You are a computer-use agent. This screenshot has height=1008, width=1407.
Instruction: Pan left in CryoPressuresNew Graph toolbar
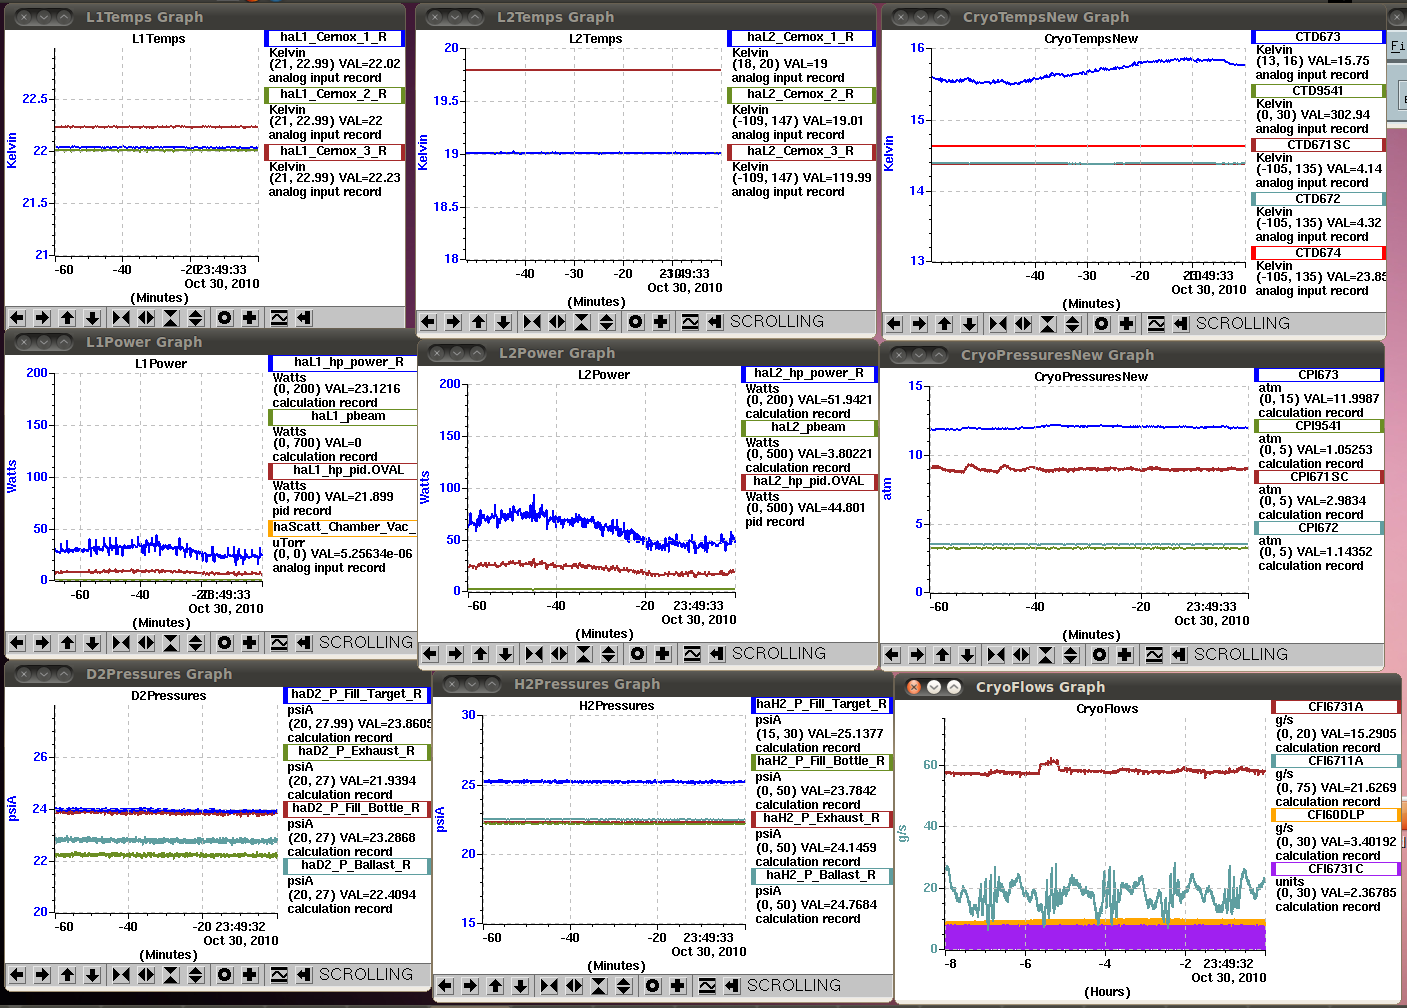pos(892,655)
